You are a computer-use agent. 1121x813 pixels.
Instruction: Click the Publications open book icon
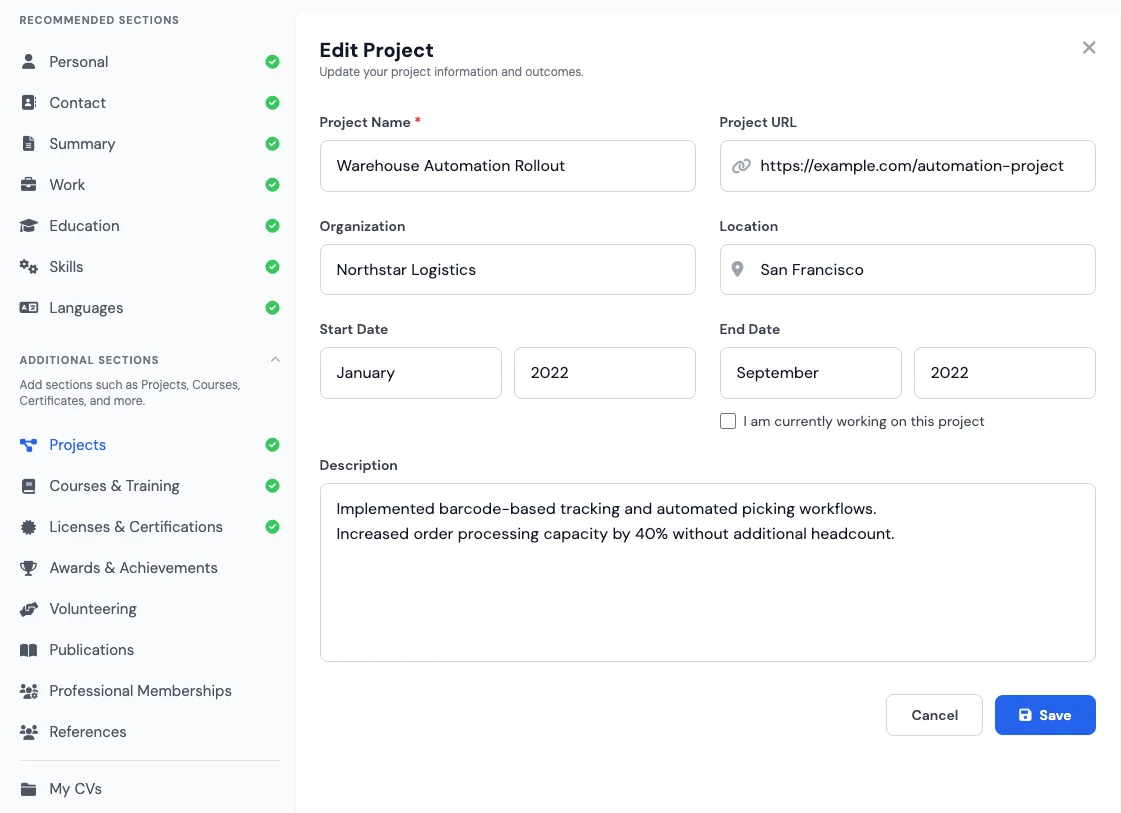coord(29,650)
